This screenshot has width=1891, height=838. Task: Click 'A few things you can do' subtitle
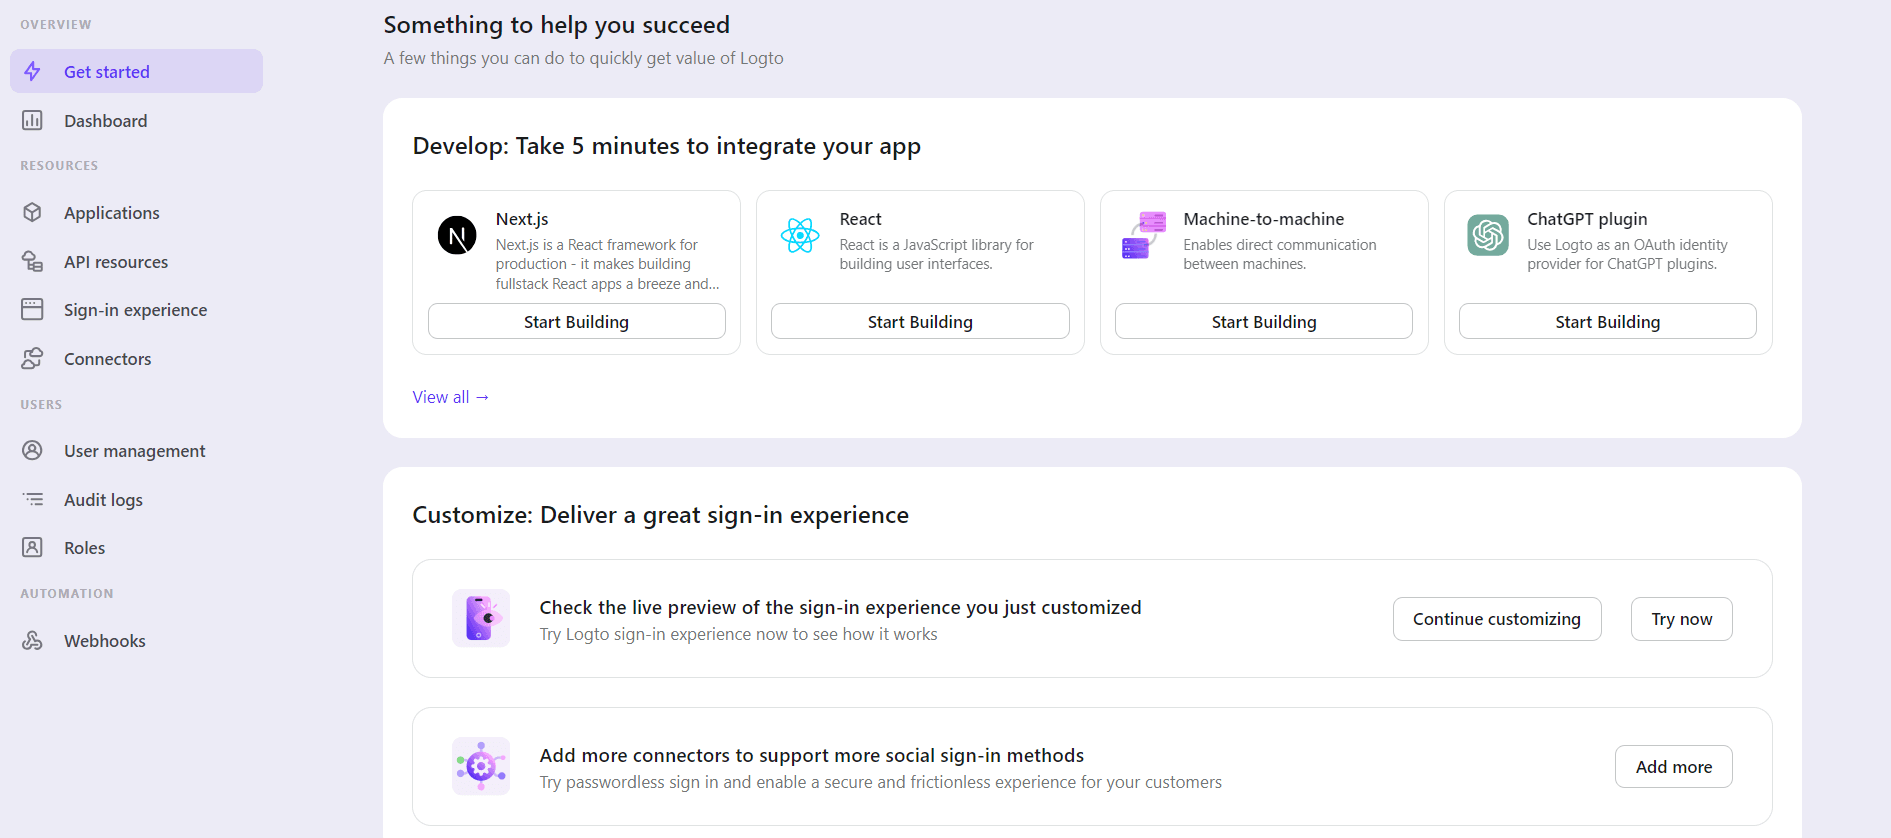583,58
